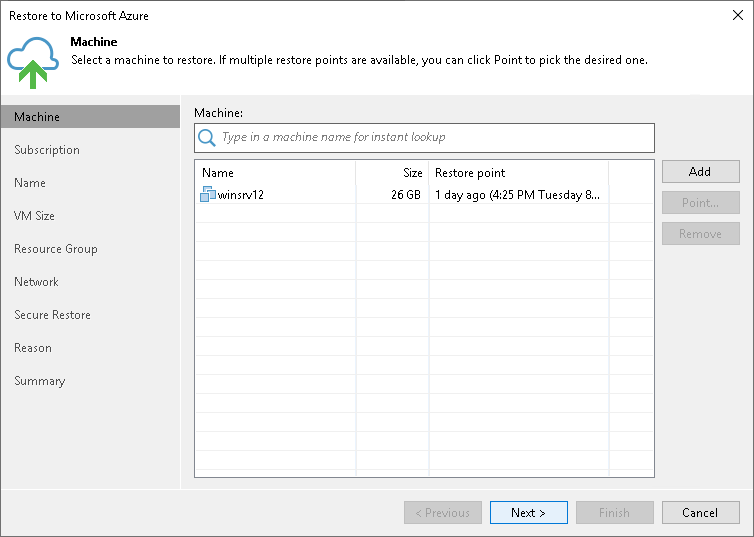Open the Secure Restore wizard step
Screen dimensions: 754x537
point(52,315)
